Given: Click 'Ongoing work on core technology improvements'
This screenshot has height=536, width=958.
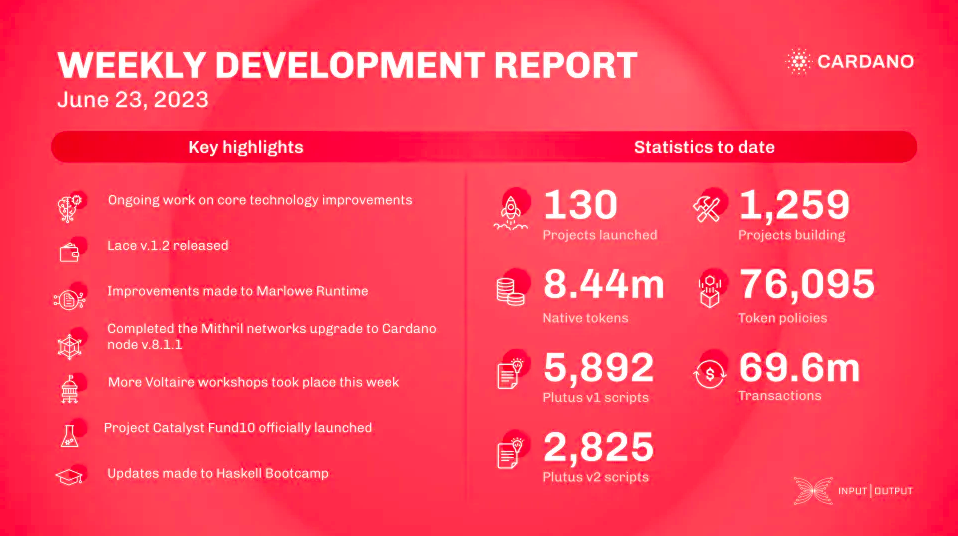Looking at the screenshot, I should (x=260, y=200).
